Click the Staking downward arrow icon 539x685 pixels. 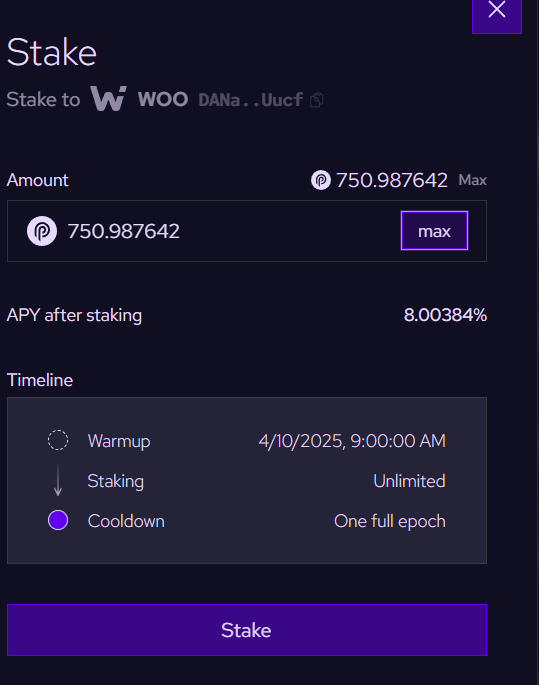tap(58, 481)
